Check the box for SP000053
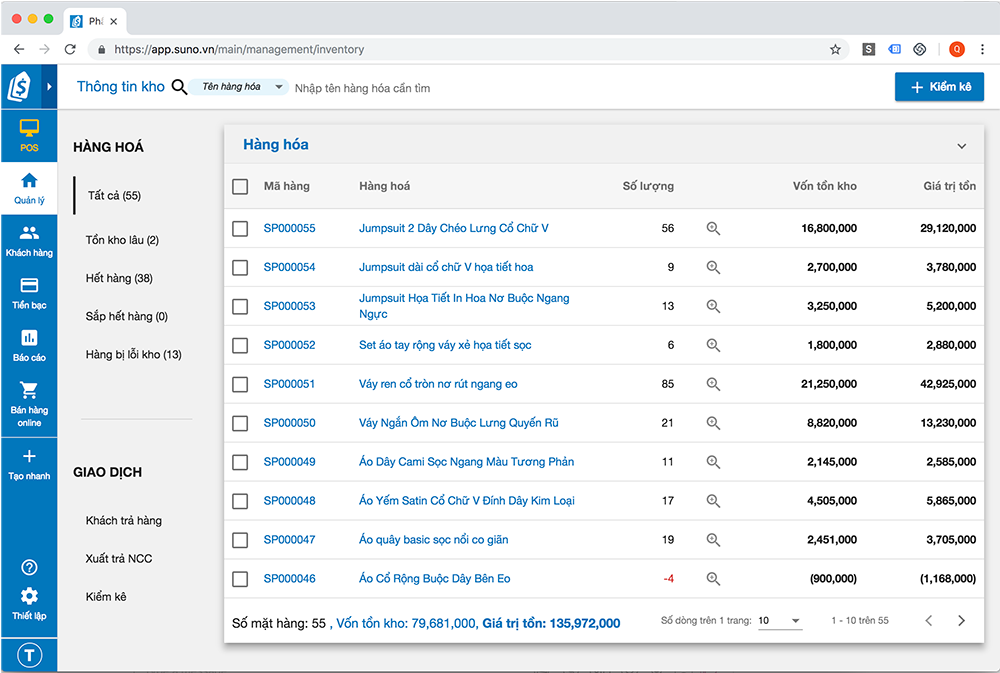Screen dimensions: 1000x673 coord(240,306)
